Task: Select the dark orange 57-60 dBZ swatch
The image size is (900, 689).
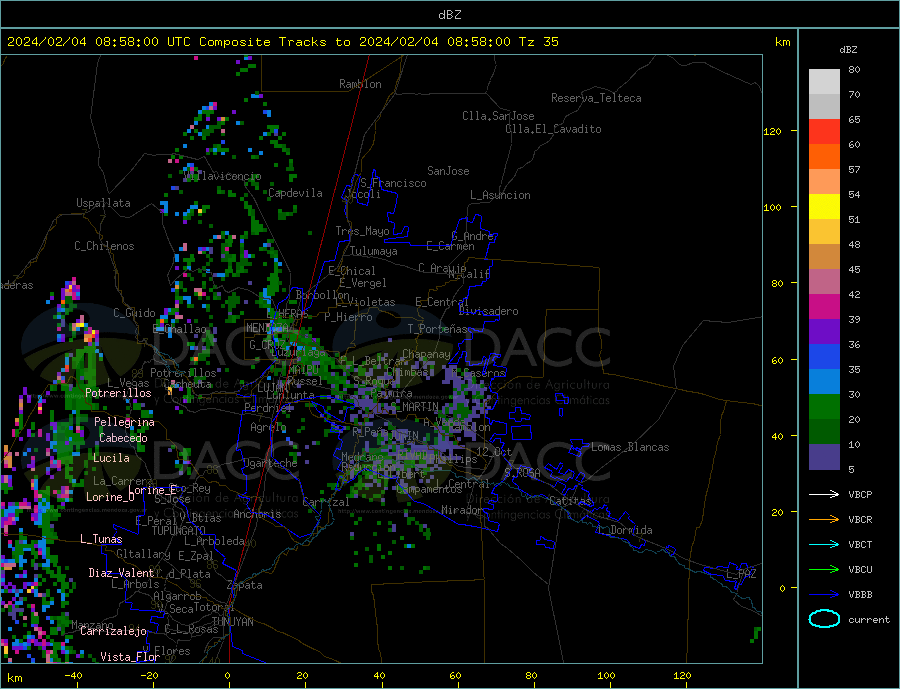Action: pos(824,157)
